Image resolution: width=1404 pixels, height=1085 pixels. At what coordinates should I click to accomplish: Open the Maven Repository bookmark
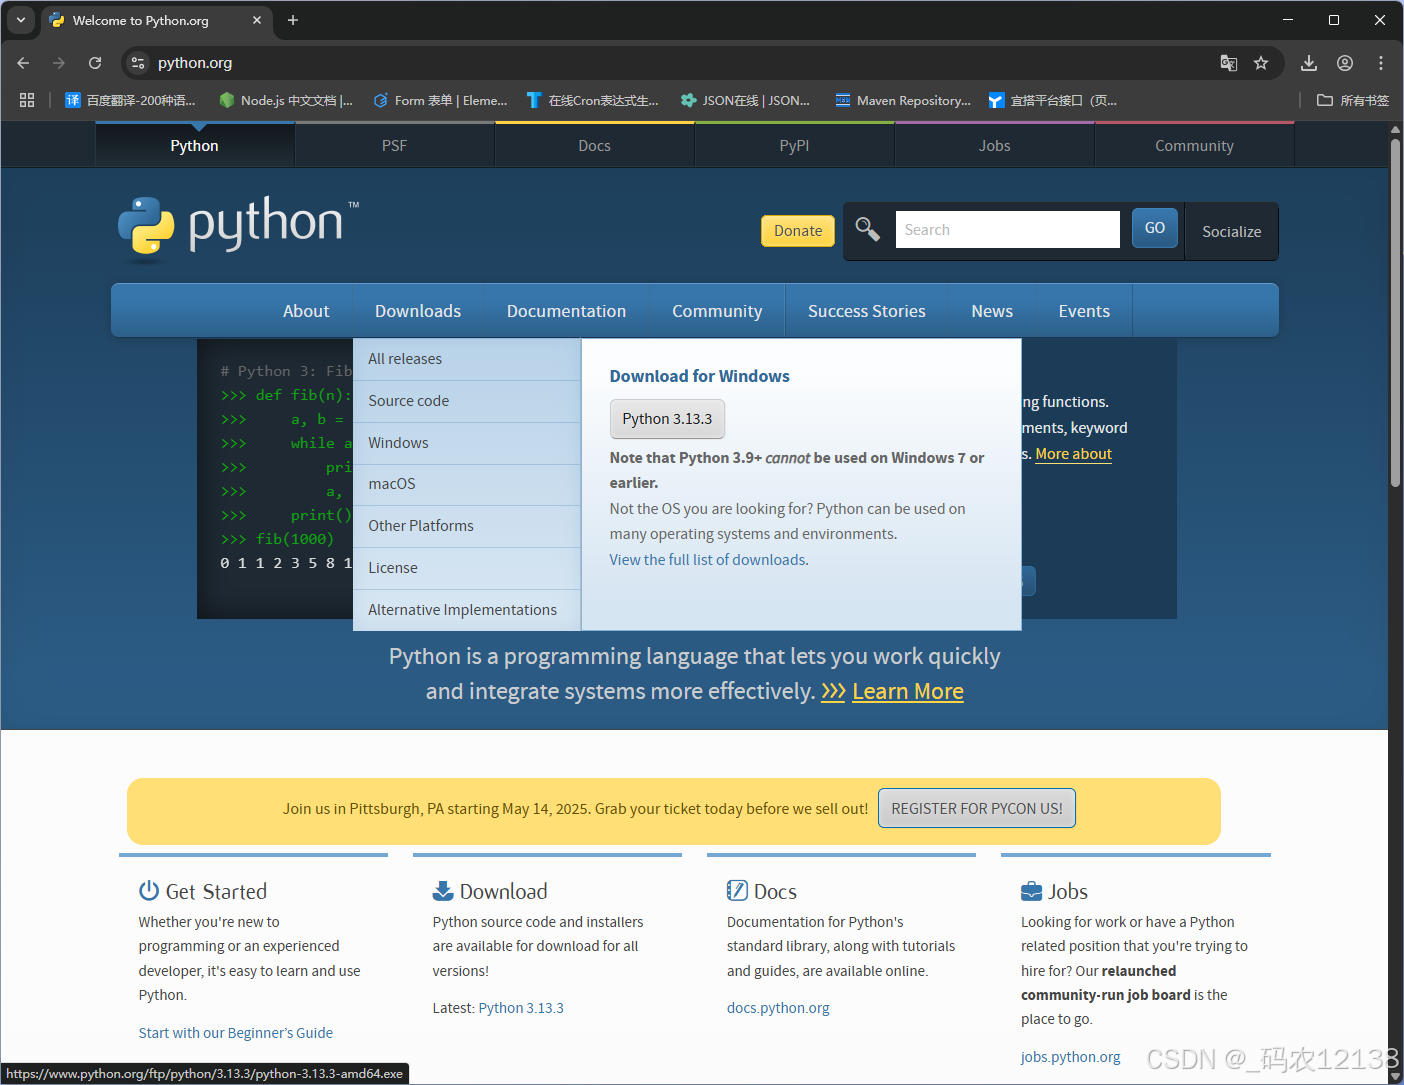tap(903, 100)
